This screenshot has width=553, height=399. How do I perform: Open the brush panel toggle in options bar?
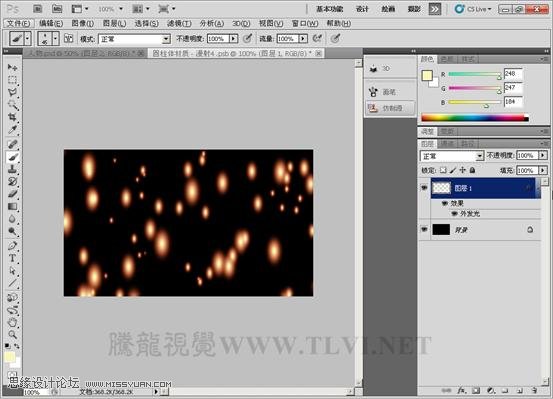point(68,38)
